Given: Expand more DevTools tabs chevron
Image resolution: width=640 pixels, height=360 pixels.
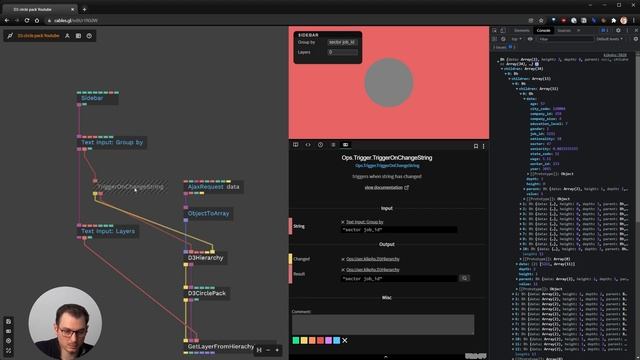Looking at the screenshot, I should pos(578,31).
